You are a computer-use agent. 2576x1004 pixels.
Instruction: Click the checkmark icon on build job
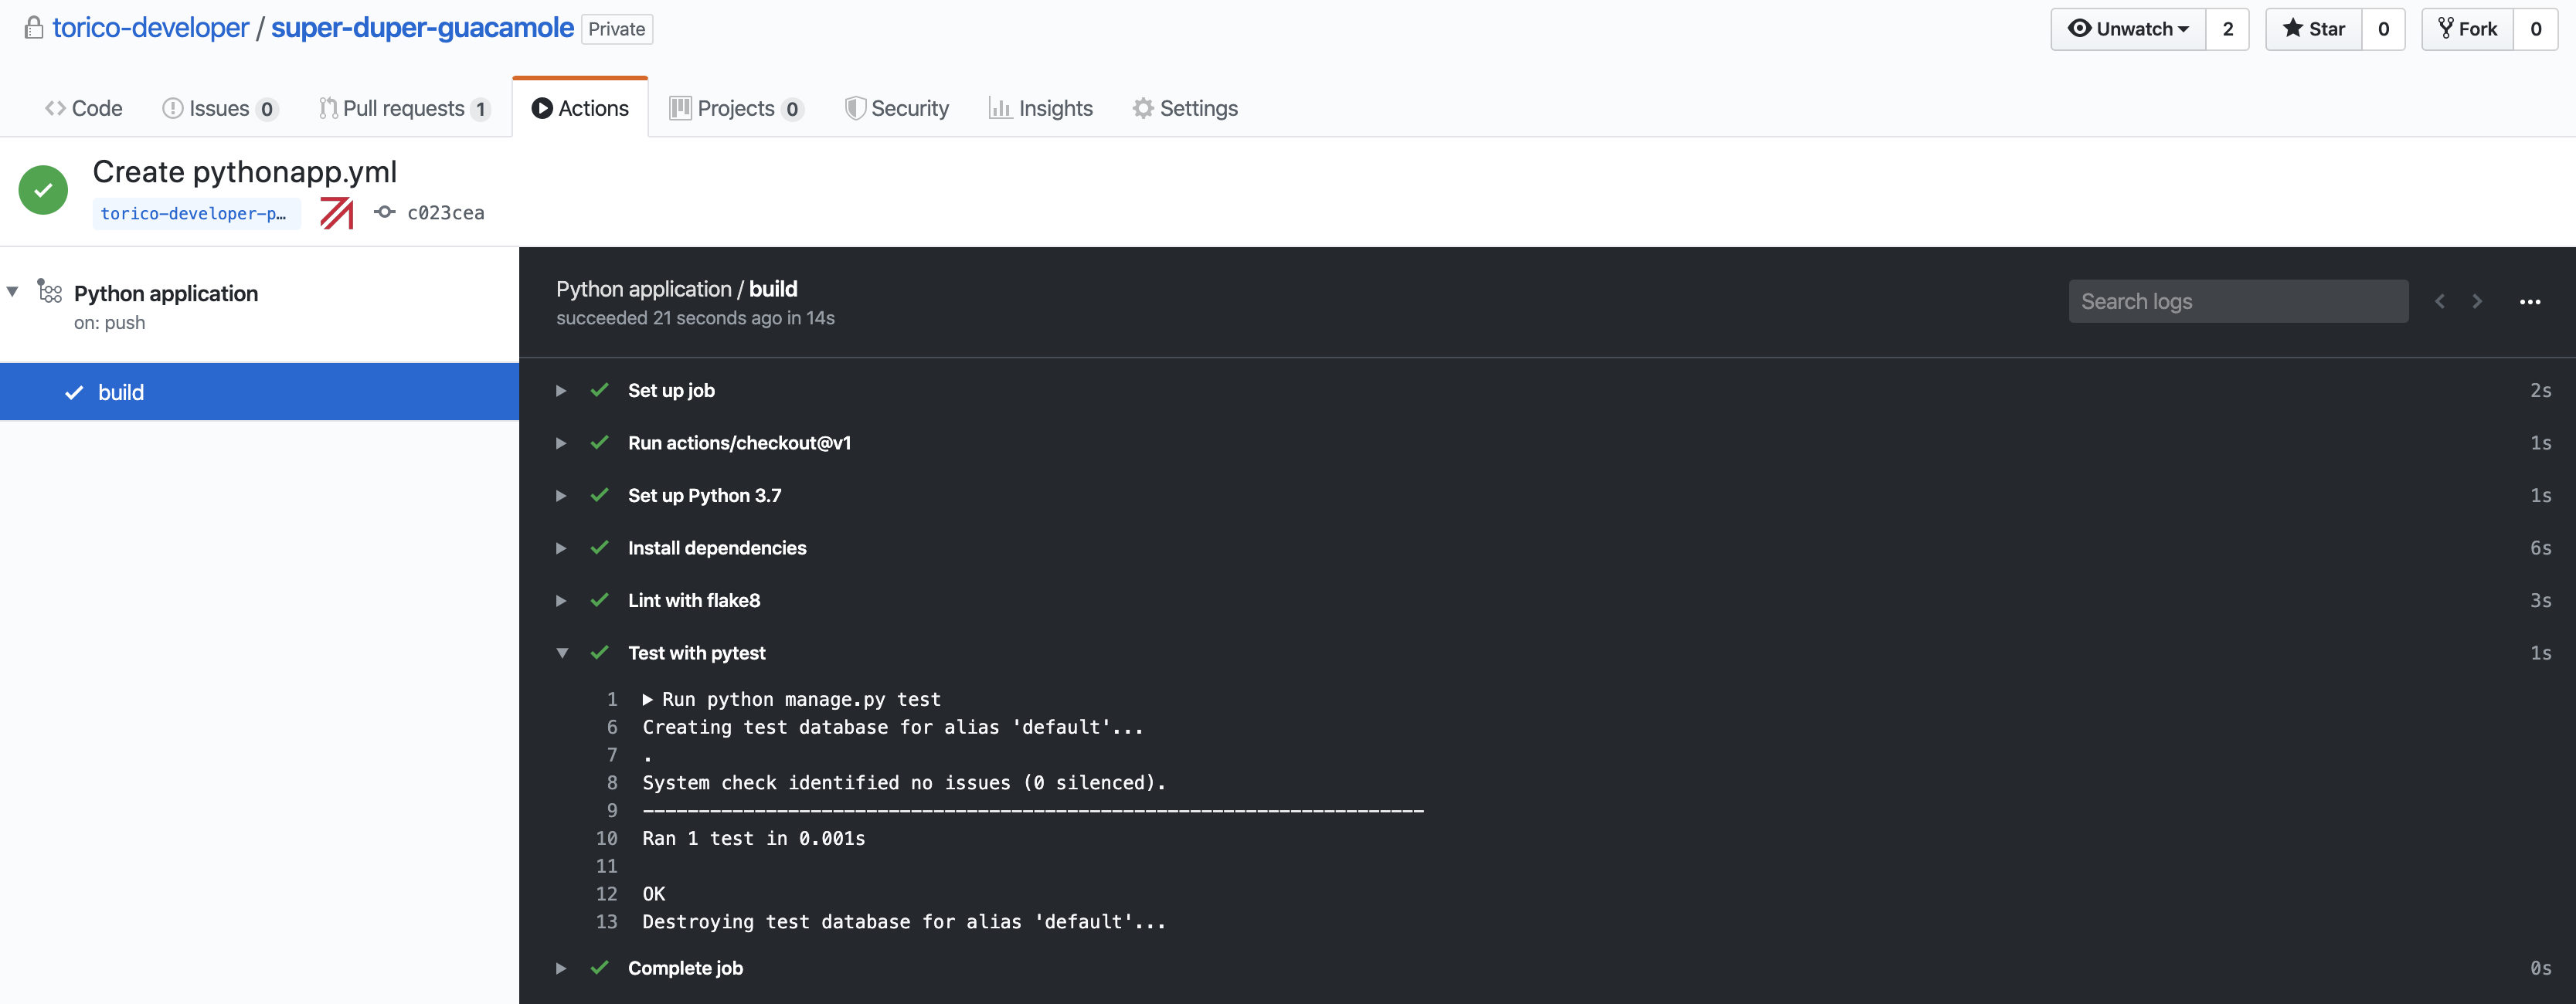tap(74, 393)
